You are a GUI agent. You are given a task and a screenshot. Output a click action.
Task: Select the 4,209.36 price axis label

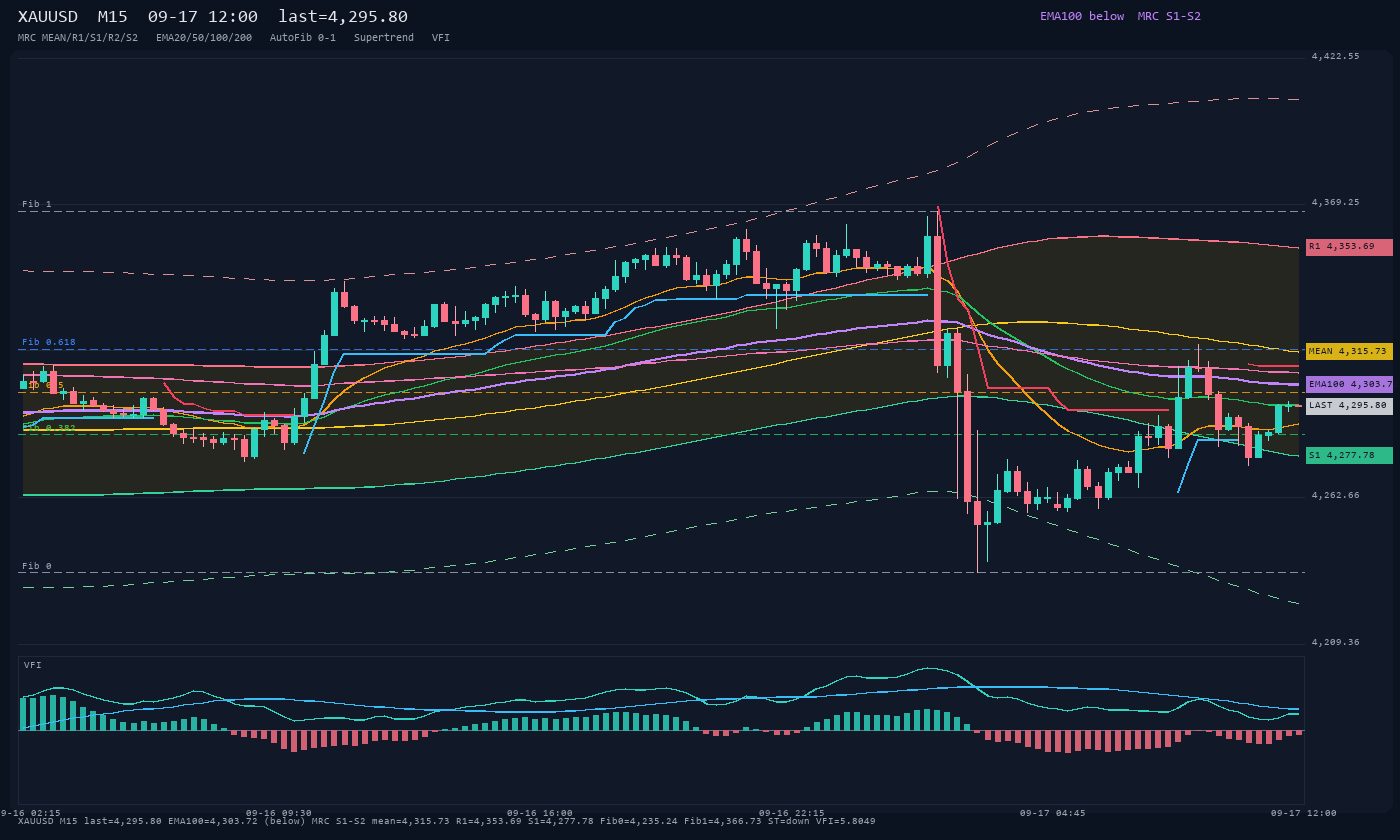point(1336,643)
